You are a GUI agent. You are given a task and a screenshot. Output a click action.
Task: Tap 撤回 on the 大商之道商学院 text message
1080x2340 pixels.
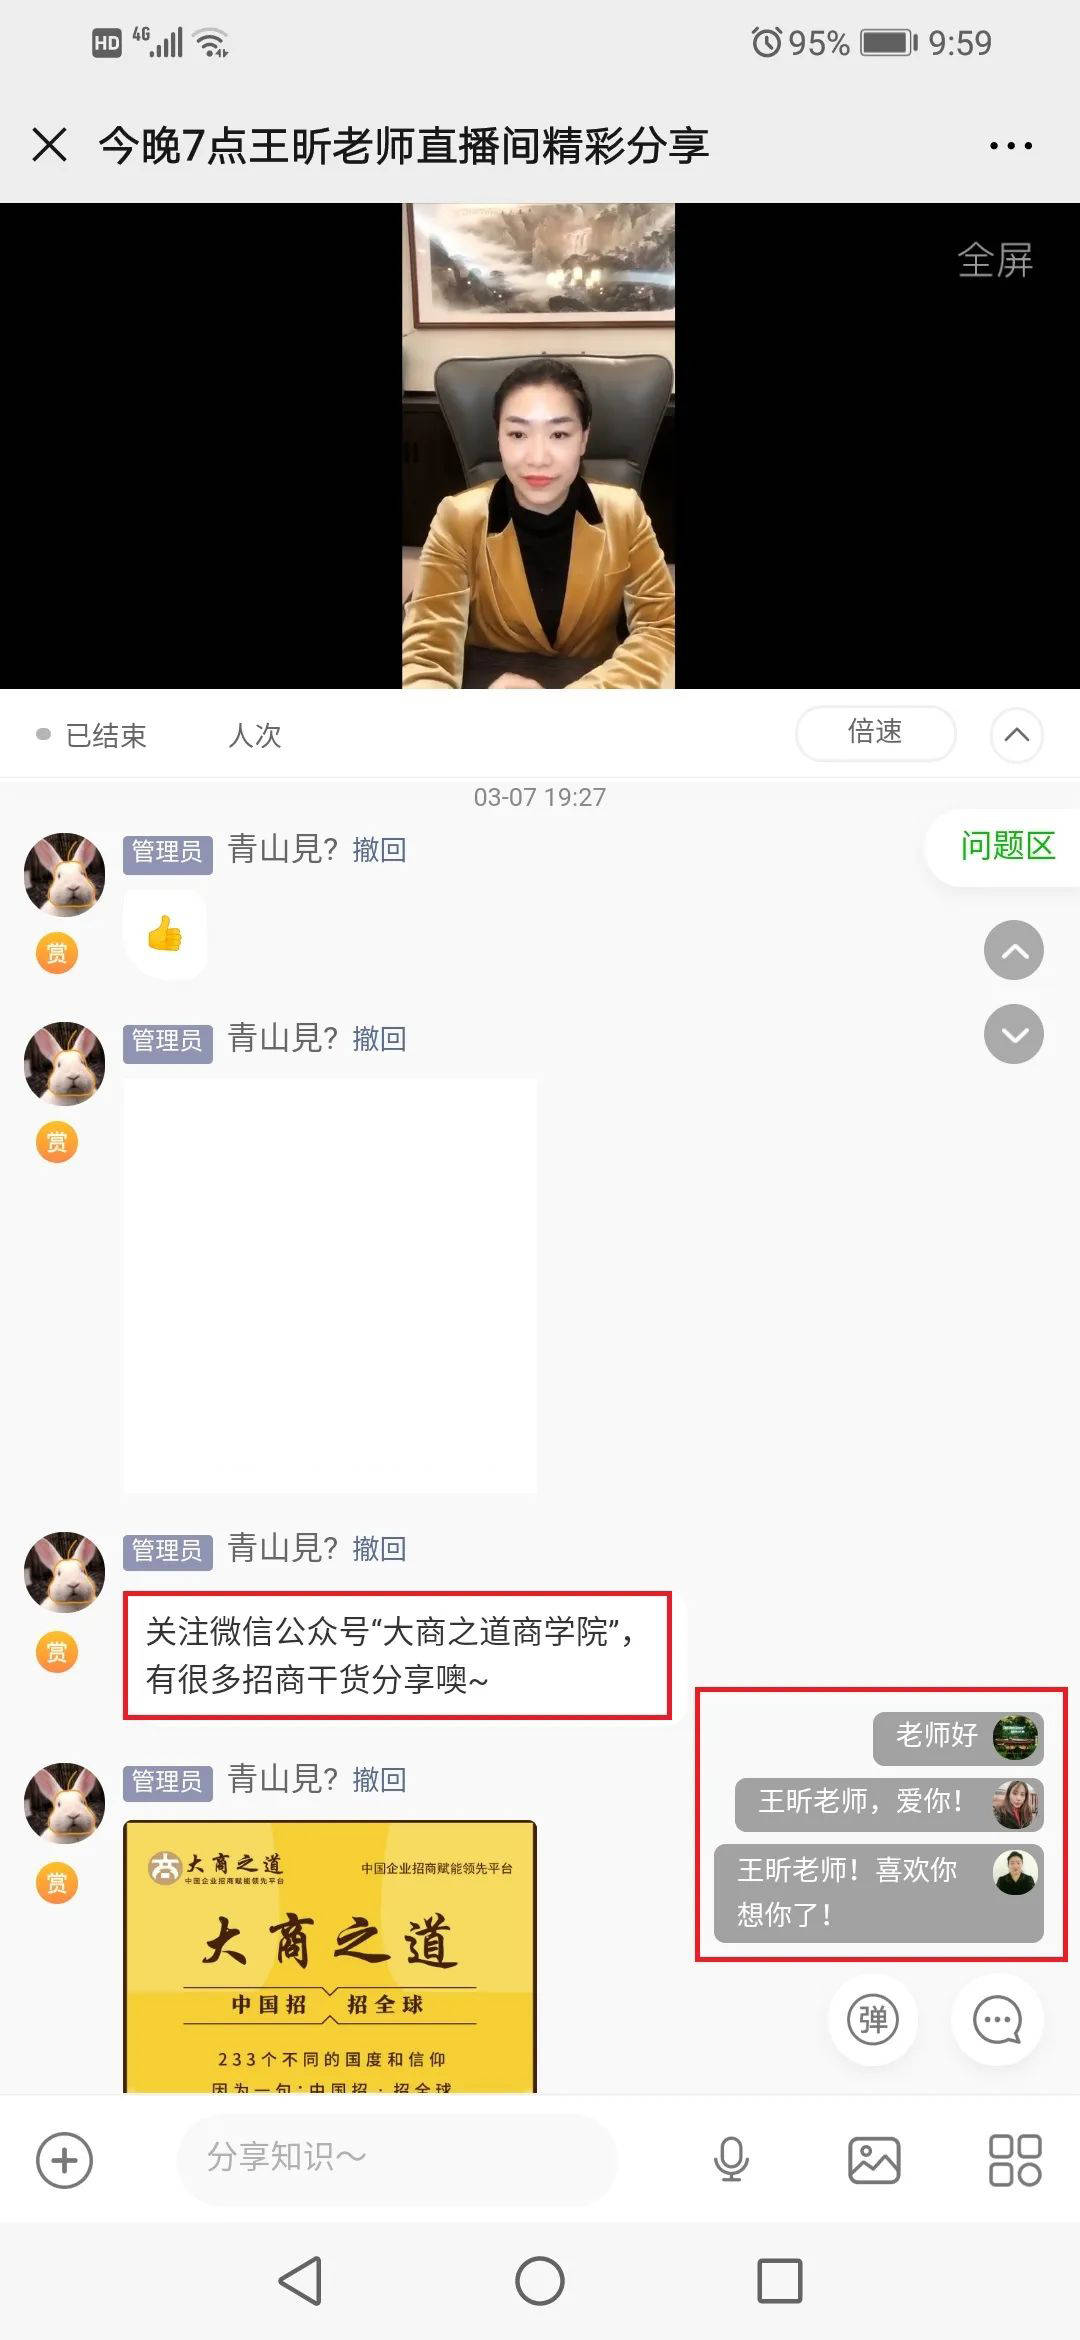[x=379, y=1549]
